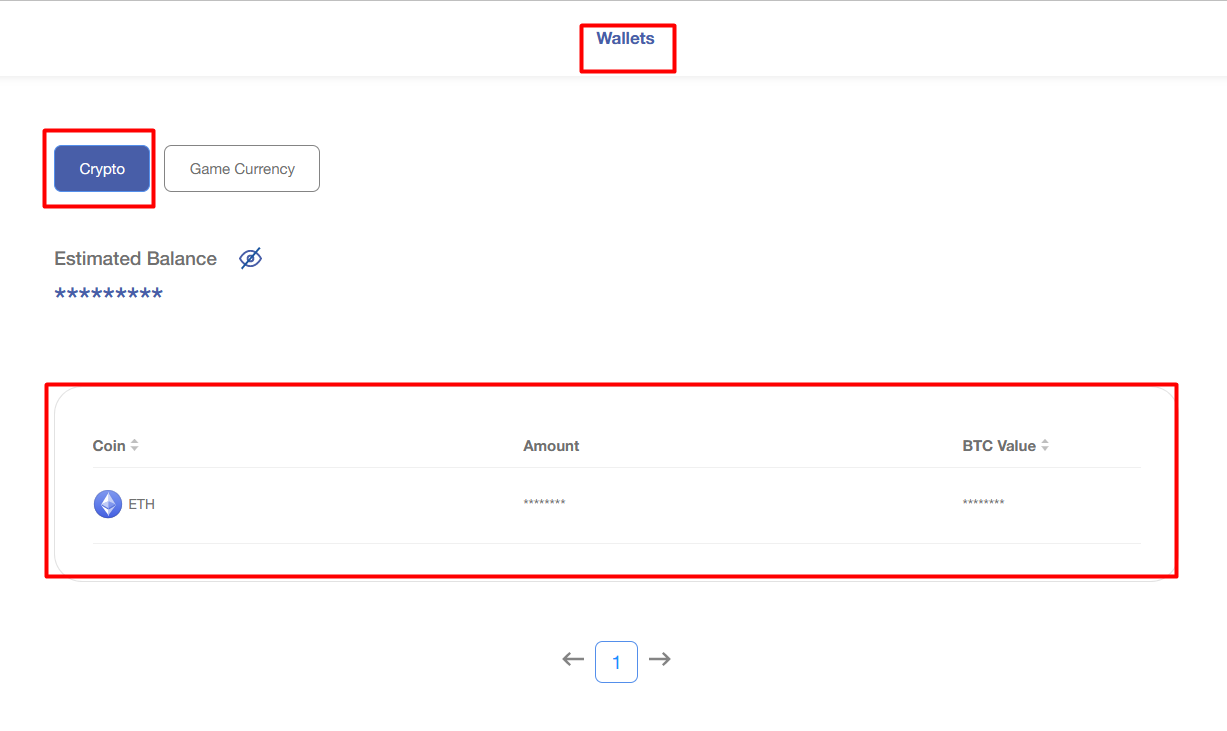Click the down caret beside Coin header
The height and width of the screenshot is (731, 1227).
[135, 450]
